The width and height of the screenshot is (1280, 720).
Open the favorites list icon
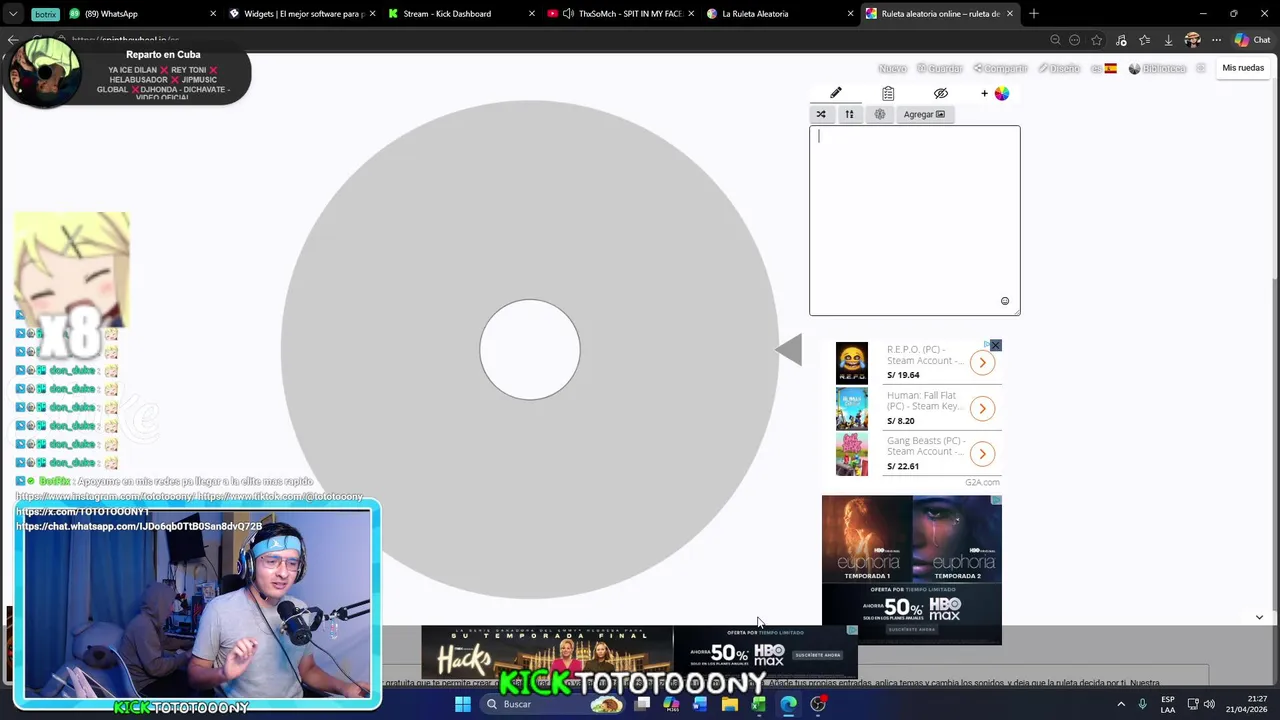pyautogui.click(x=1144, y=40)
